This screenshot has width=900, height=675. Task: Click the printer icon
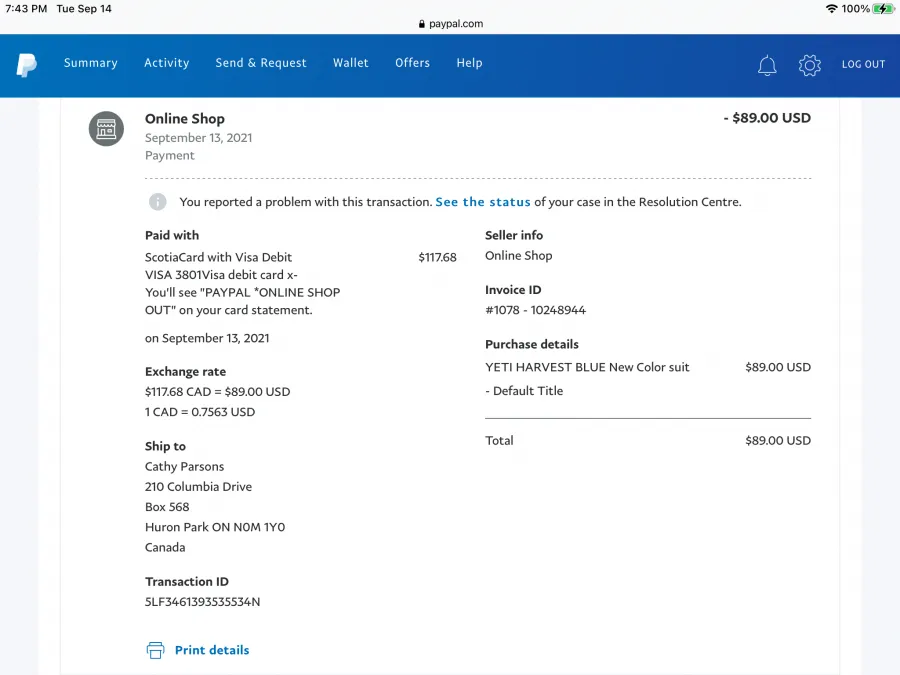pos(155,650)
